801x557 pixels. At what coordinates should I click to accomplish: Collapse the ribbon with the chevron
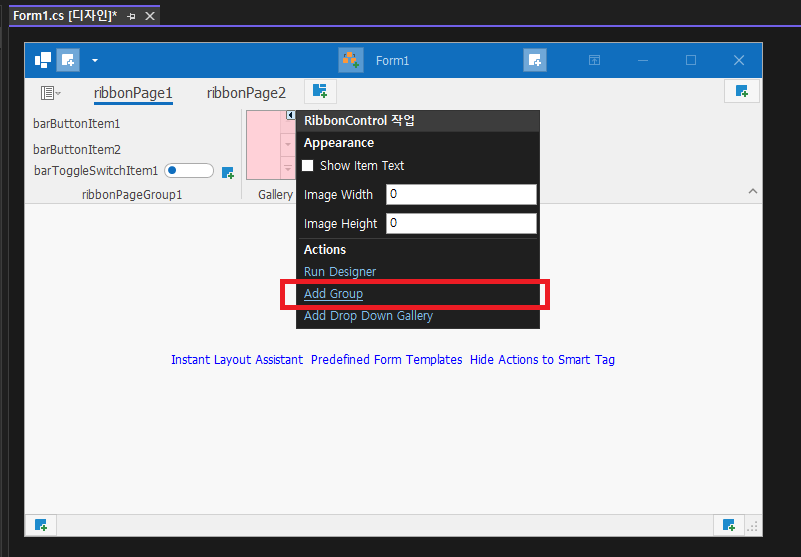click(x=752, y=192)
